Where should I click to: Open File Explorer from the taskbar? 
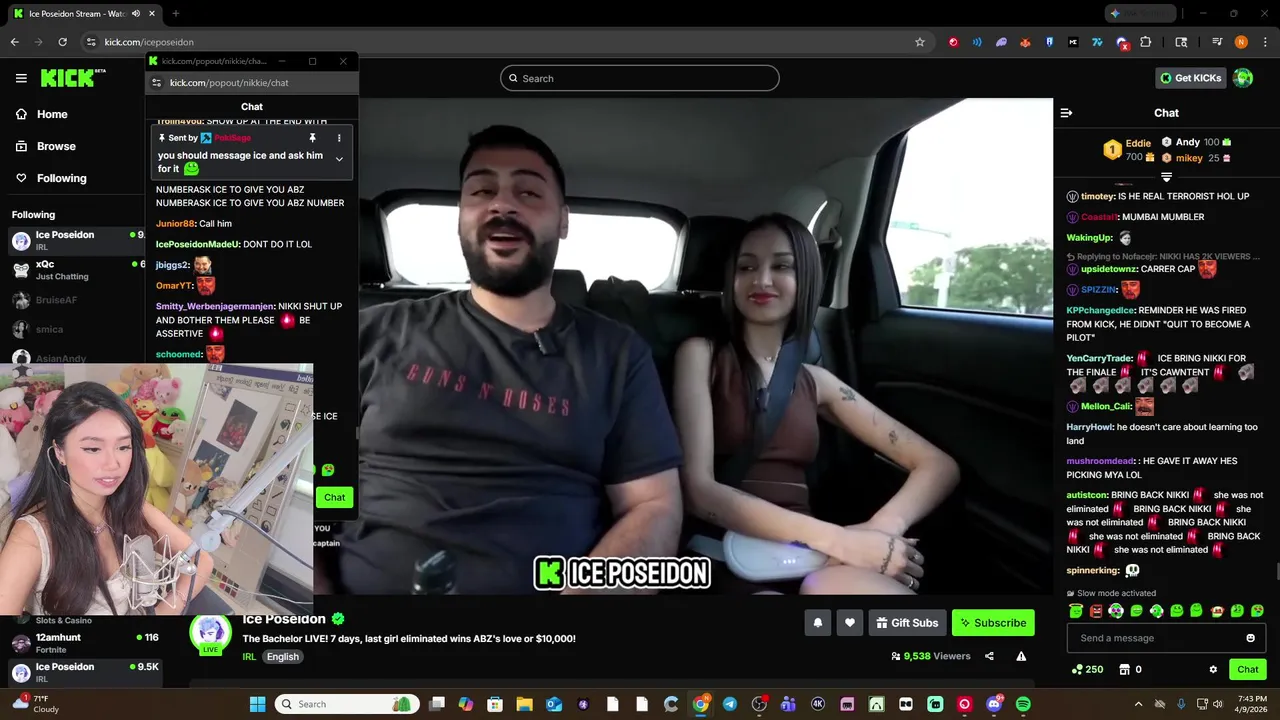point(524,704)
